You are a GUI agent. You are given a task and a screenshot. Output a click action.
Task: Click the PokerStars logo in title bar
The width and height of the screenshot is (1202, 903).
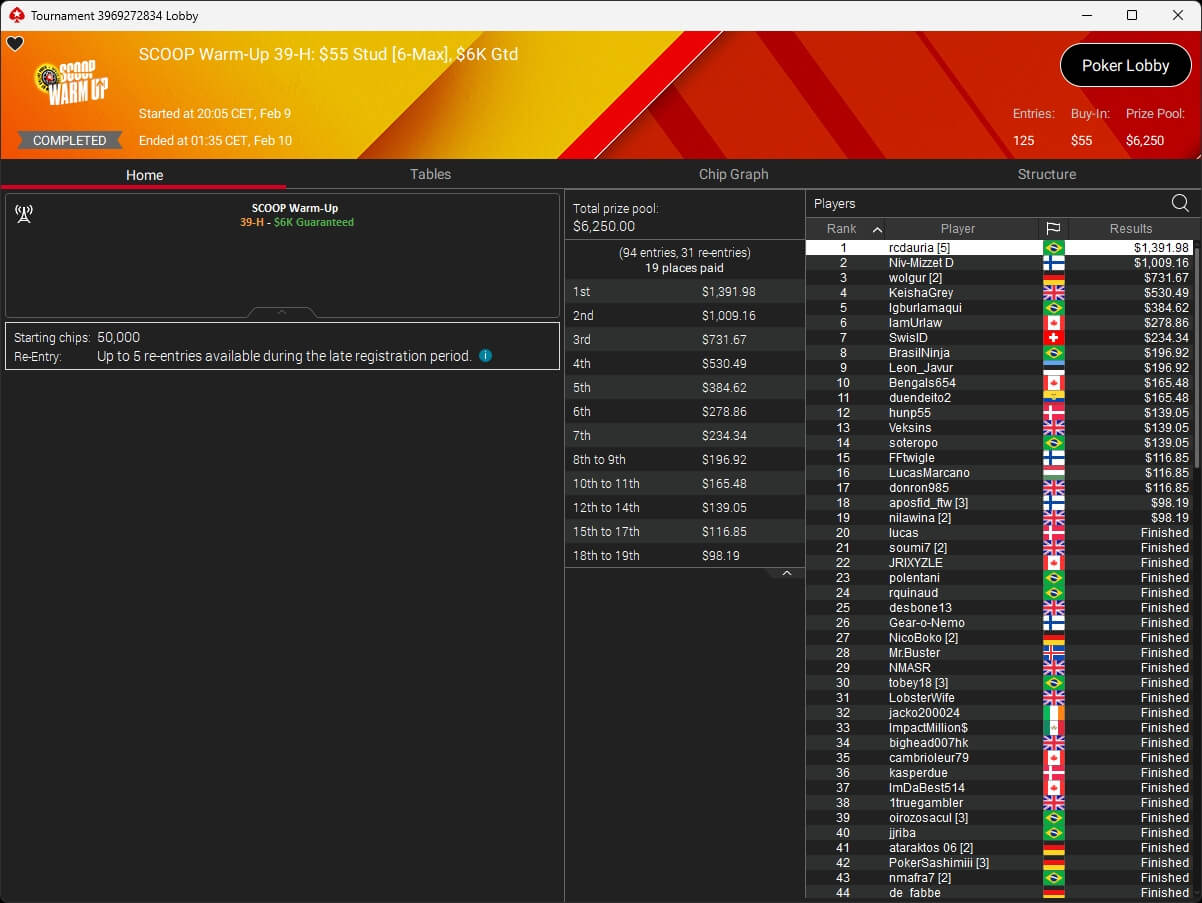pos(15,16)
